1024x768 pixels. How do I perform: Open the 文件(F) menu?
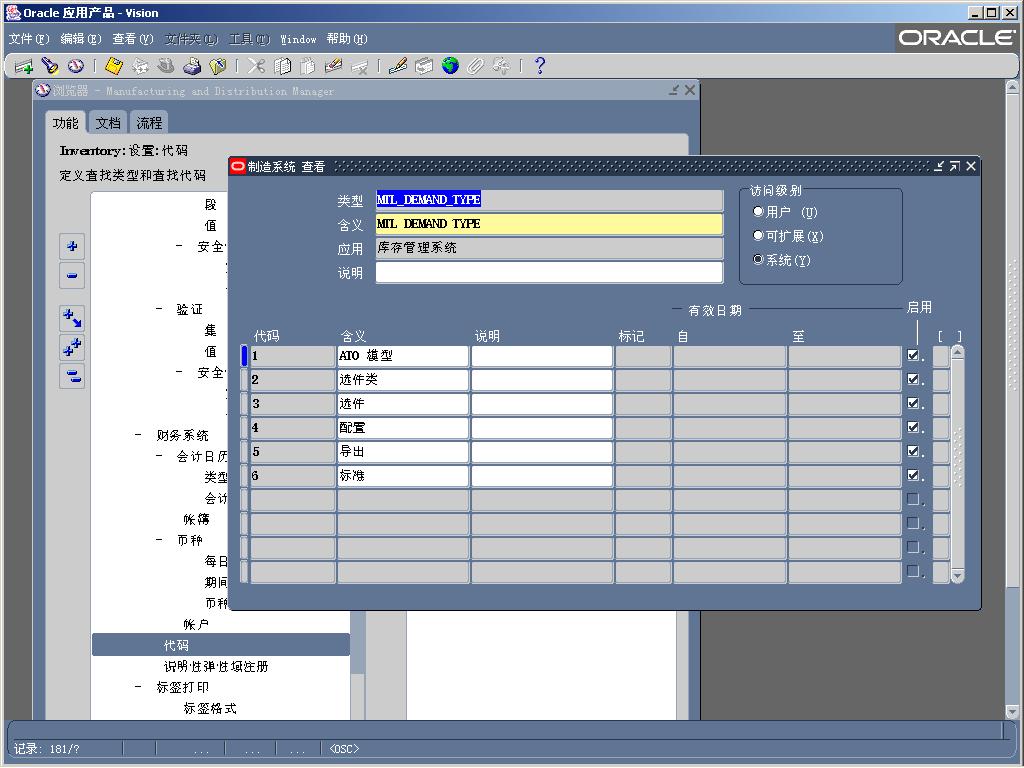pyautogui.click(x=29, y=39)
